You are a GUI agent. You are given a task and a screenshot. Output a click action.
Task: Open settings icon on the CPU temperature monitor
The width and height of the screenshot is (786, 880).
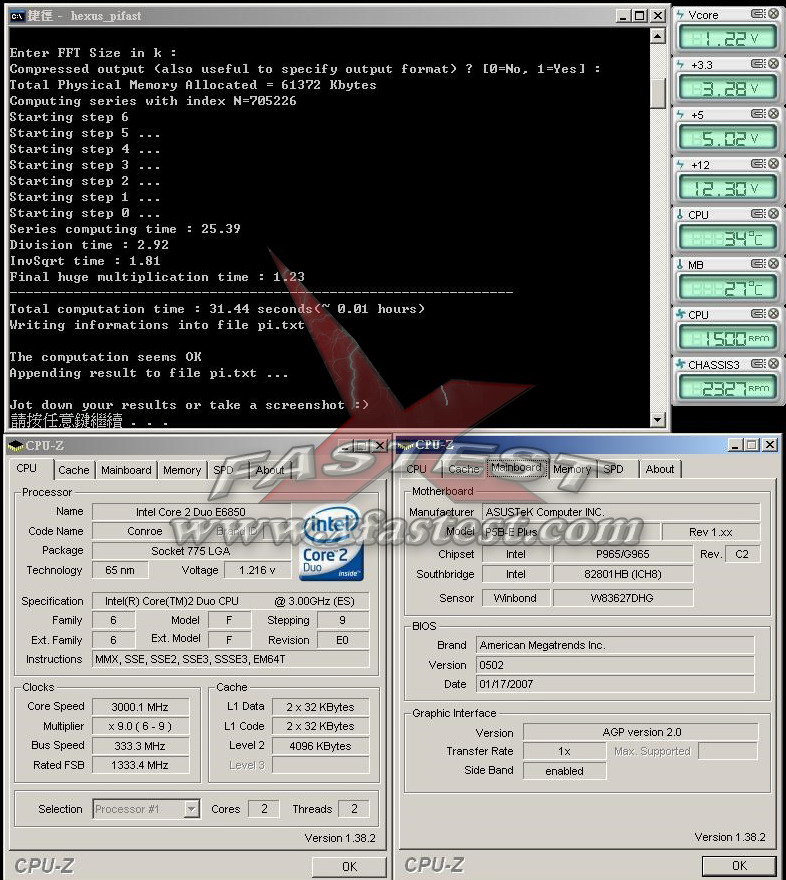tap(758, 214)
